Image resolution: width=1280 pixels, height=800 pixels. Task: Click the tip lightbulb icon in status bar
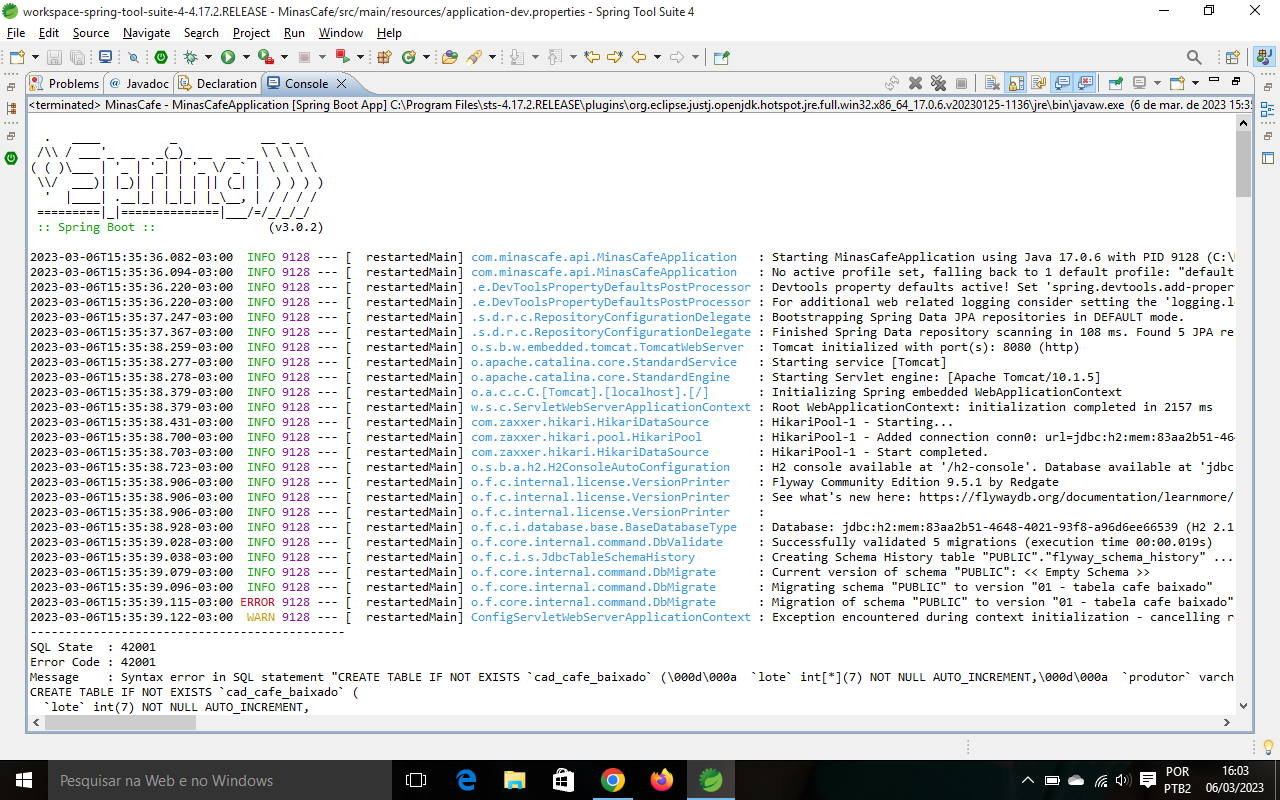point(1268,746)
